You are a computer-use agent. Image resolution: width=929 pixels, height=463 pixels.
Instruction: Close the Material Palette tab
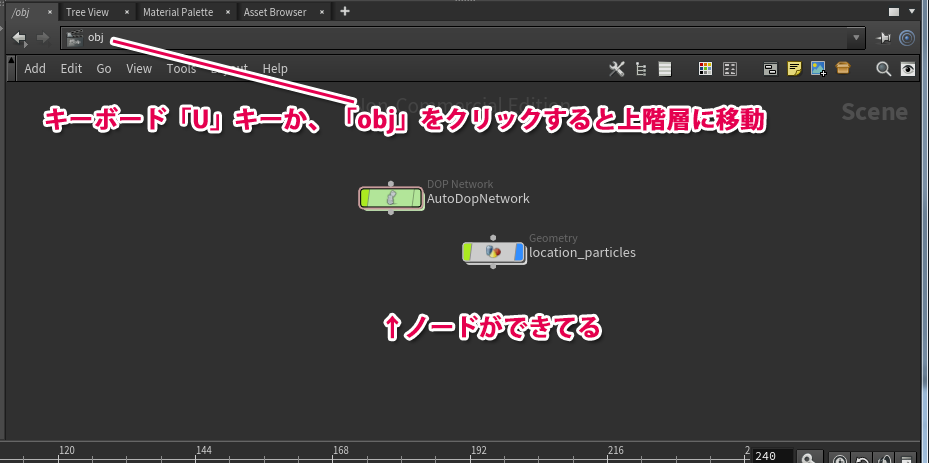click(227, 12)
